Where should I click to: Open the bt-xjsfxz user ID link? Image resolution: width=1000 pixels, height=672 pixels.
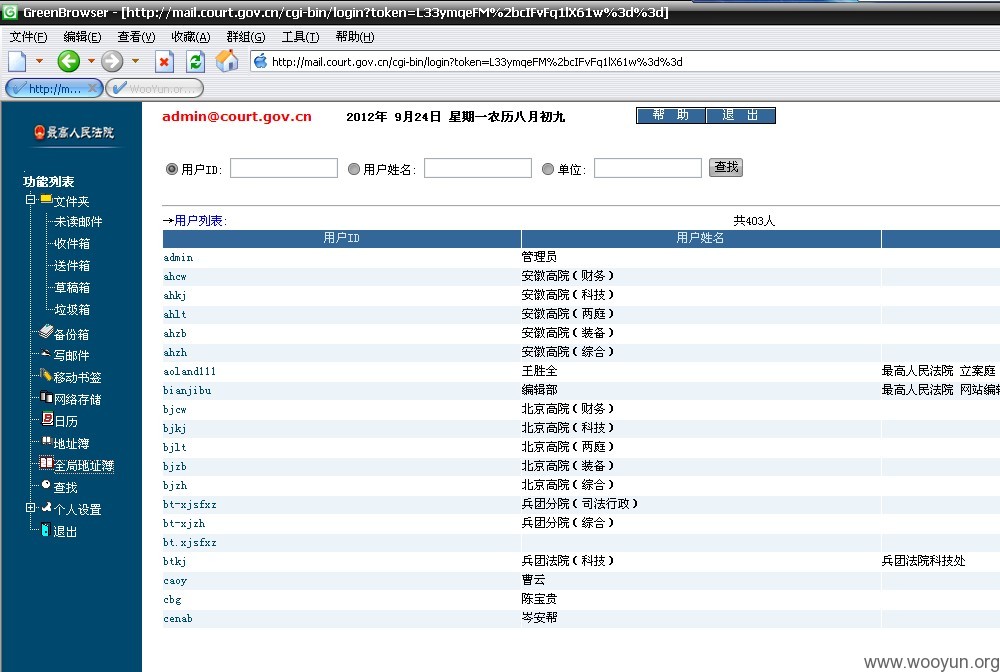pyautogui.click(x=189, y=505)
